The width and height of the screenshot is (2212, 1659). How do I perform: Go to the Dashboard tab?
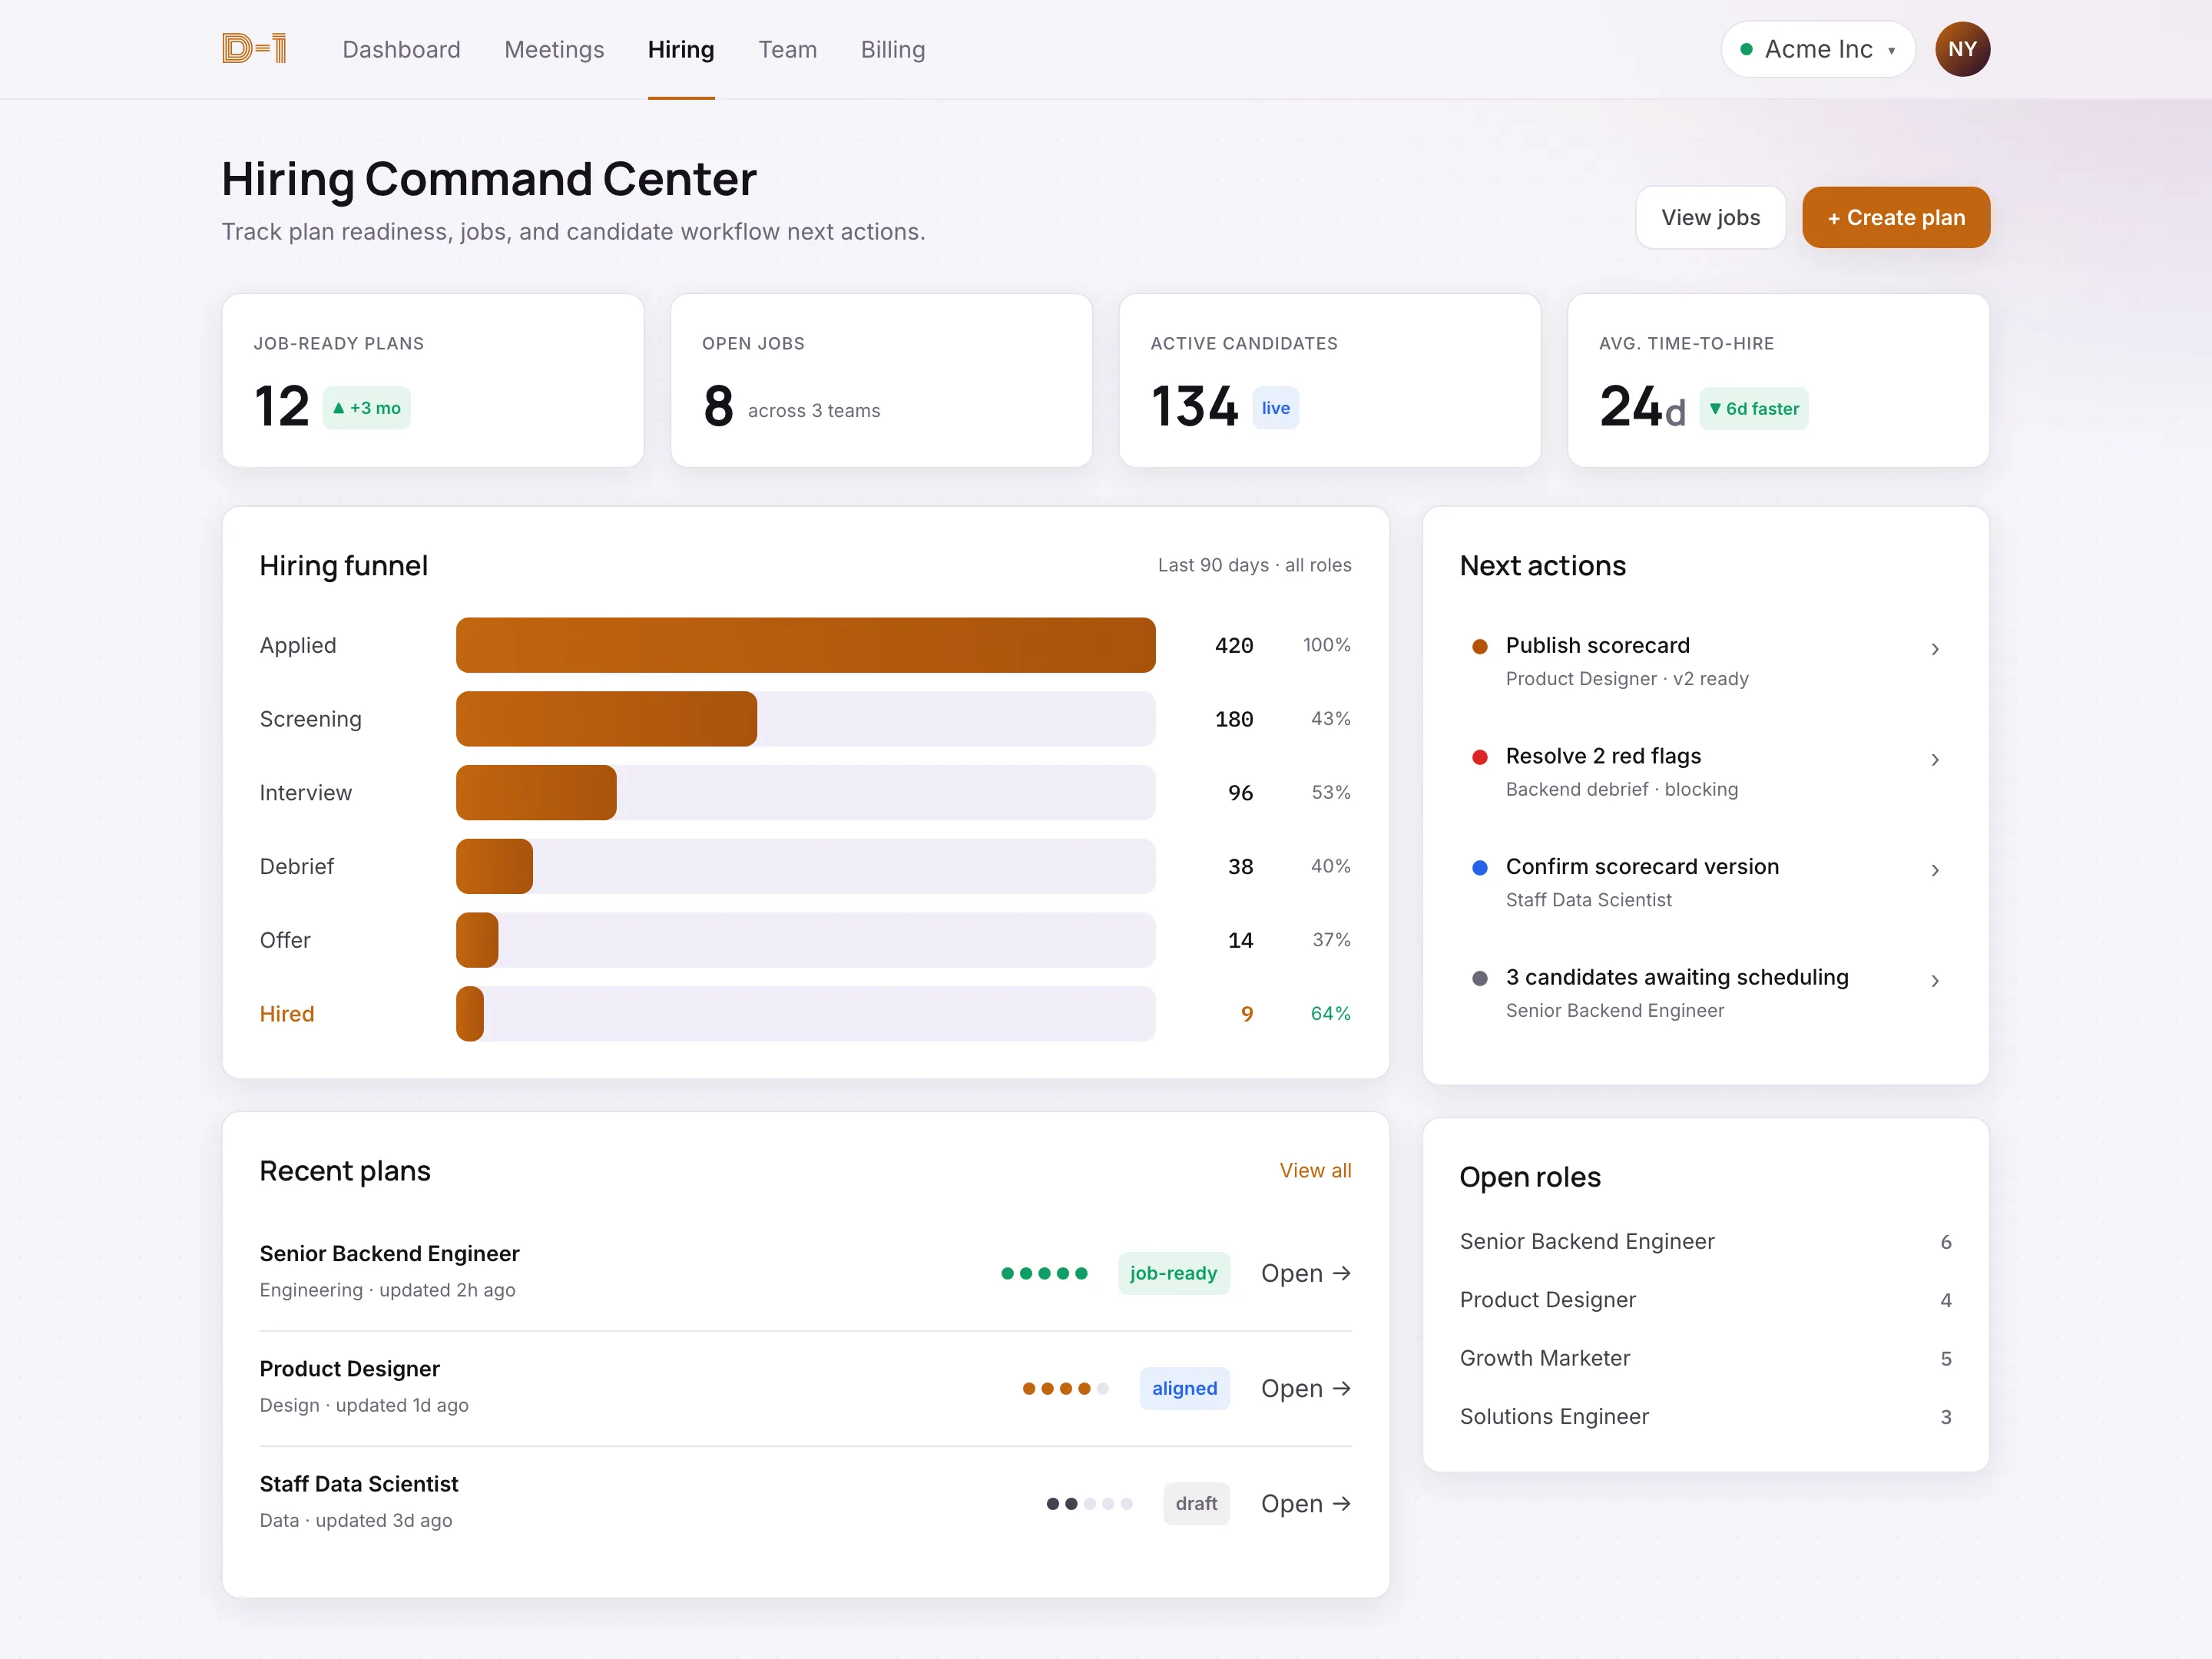(401, 49)
